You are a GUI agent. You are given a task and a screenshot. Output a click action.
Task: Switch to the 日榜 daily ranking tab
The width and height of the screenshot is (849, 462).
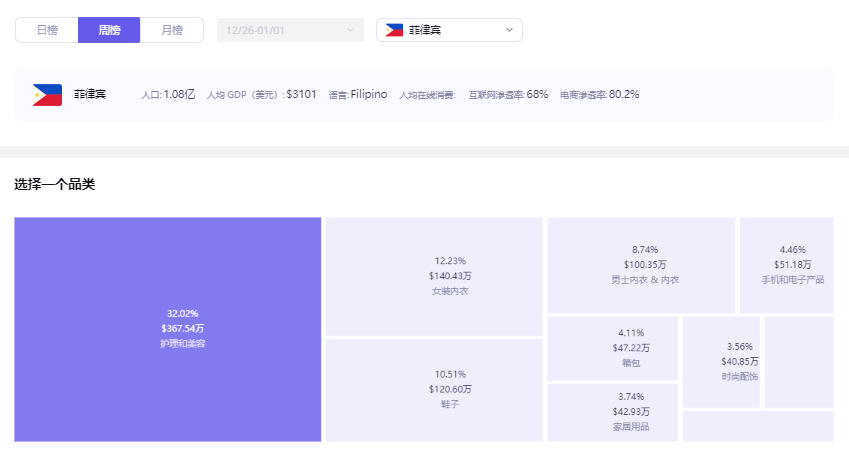coord(47,30)
